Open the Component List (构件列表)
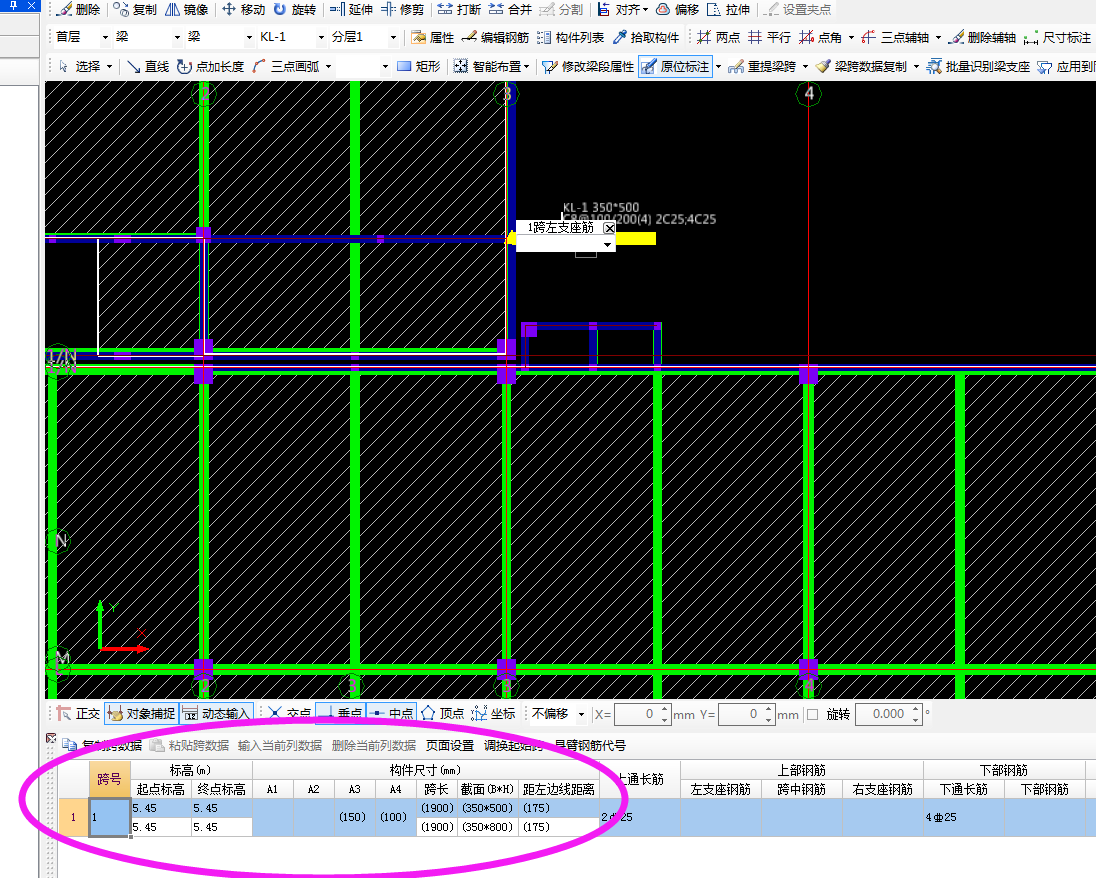 pos(570,37)
